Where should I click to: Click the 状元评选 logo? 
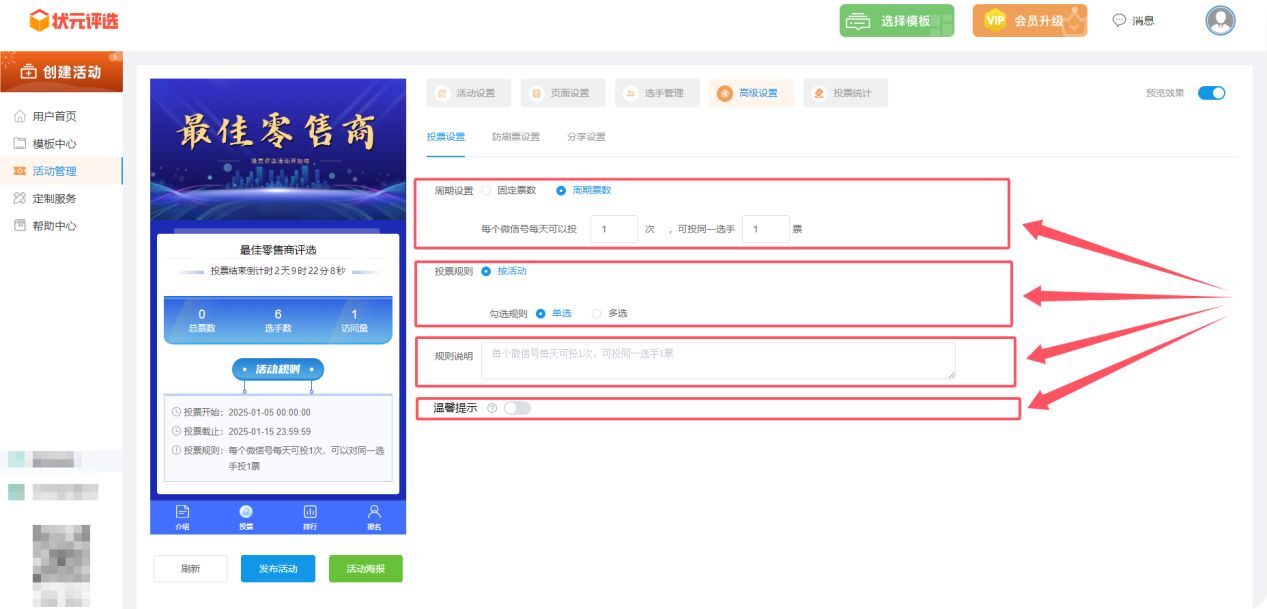point(74,20)
